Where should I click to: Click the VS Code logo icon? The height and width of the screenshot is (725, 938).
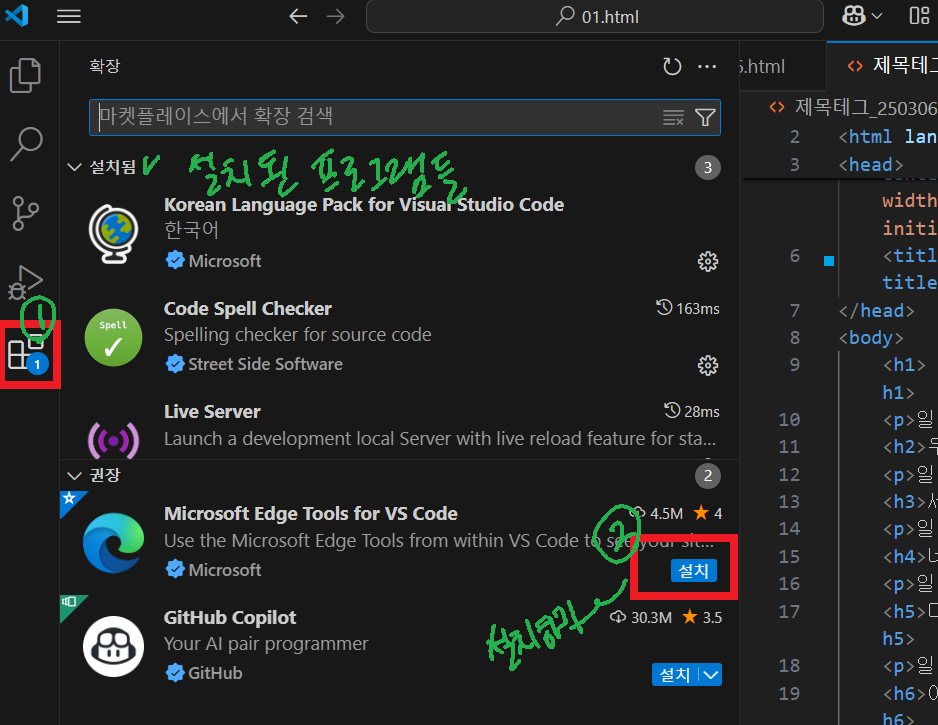17,16
